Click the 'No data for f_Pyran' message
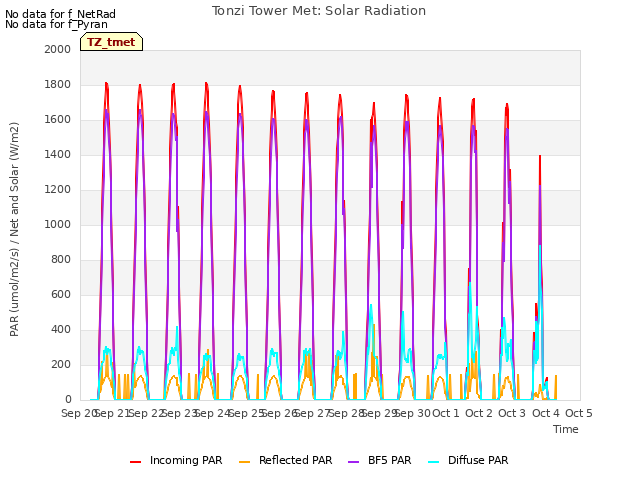The width and height of the screenshot is (640, 480). point(56,24)
